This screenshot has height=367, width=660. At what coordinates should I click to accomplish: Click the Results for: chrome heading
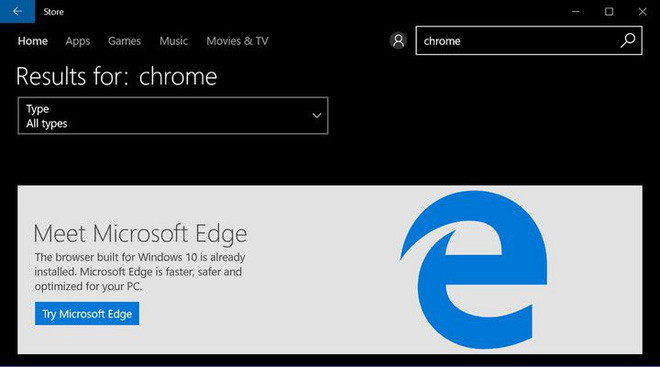coord(117,77)
